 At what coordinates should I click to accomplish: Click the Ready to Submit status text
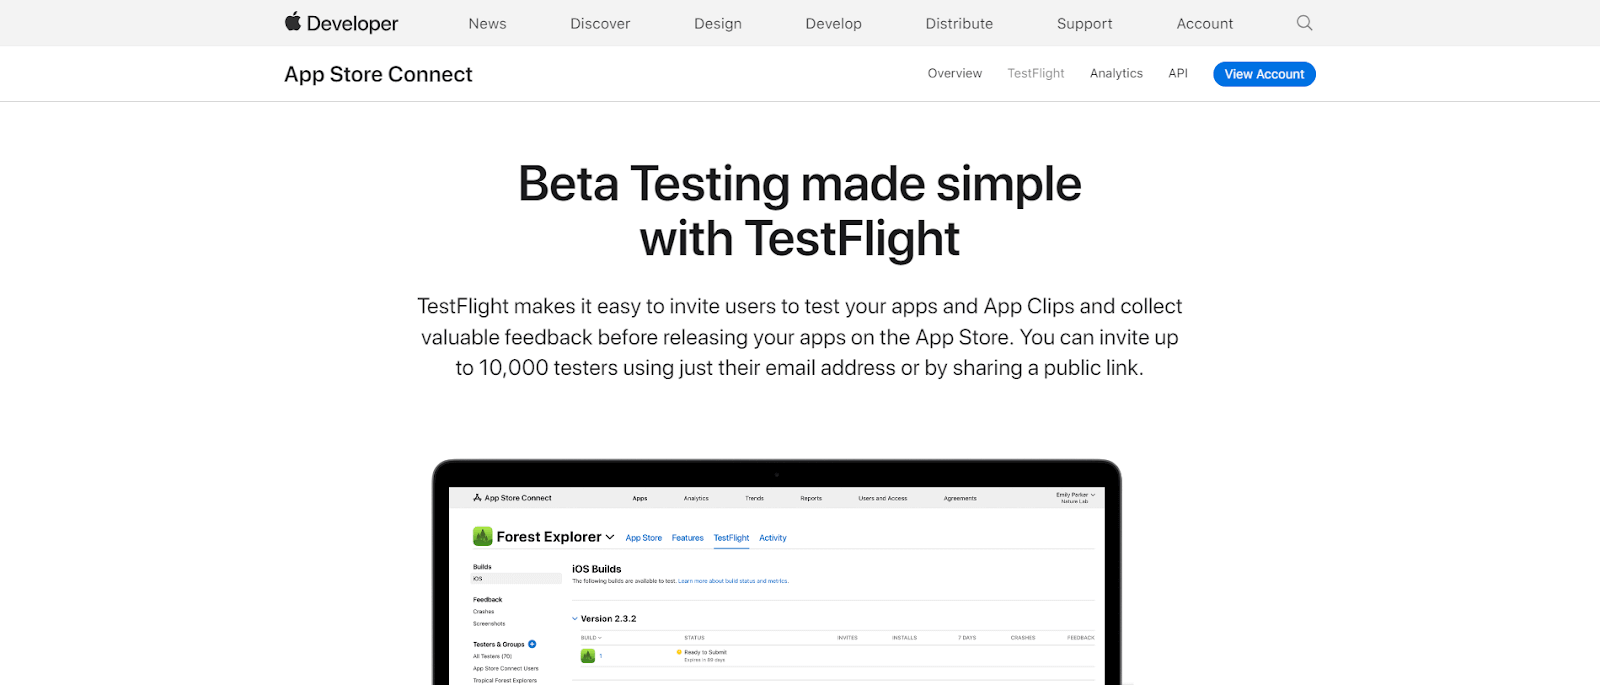pos(705,652)
